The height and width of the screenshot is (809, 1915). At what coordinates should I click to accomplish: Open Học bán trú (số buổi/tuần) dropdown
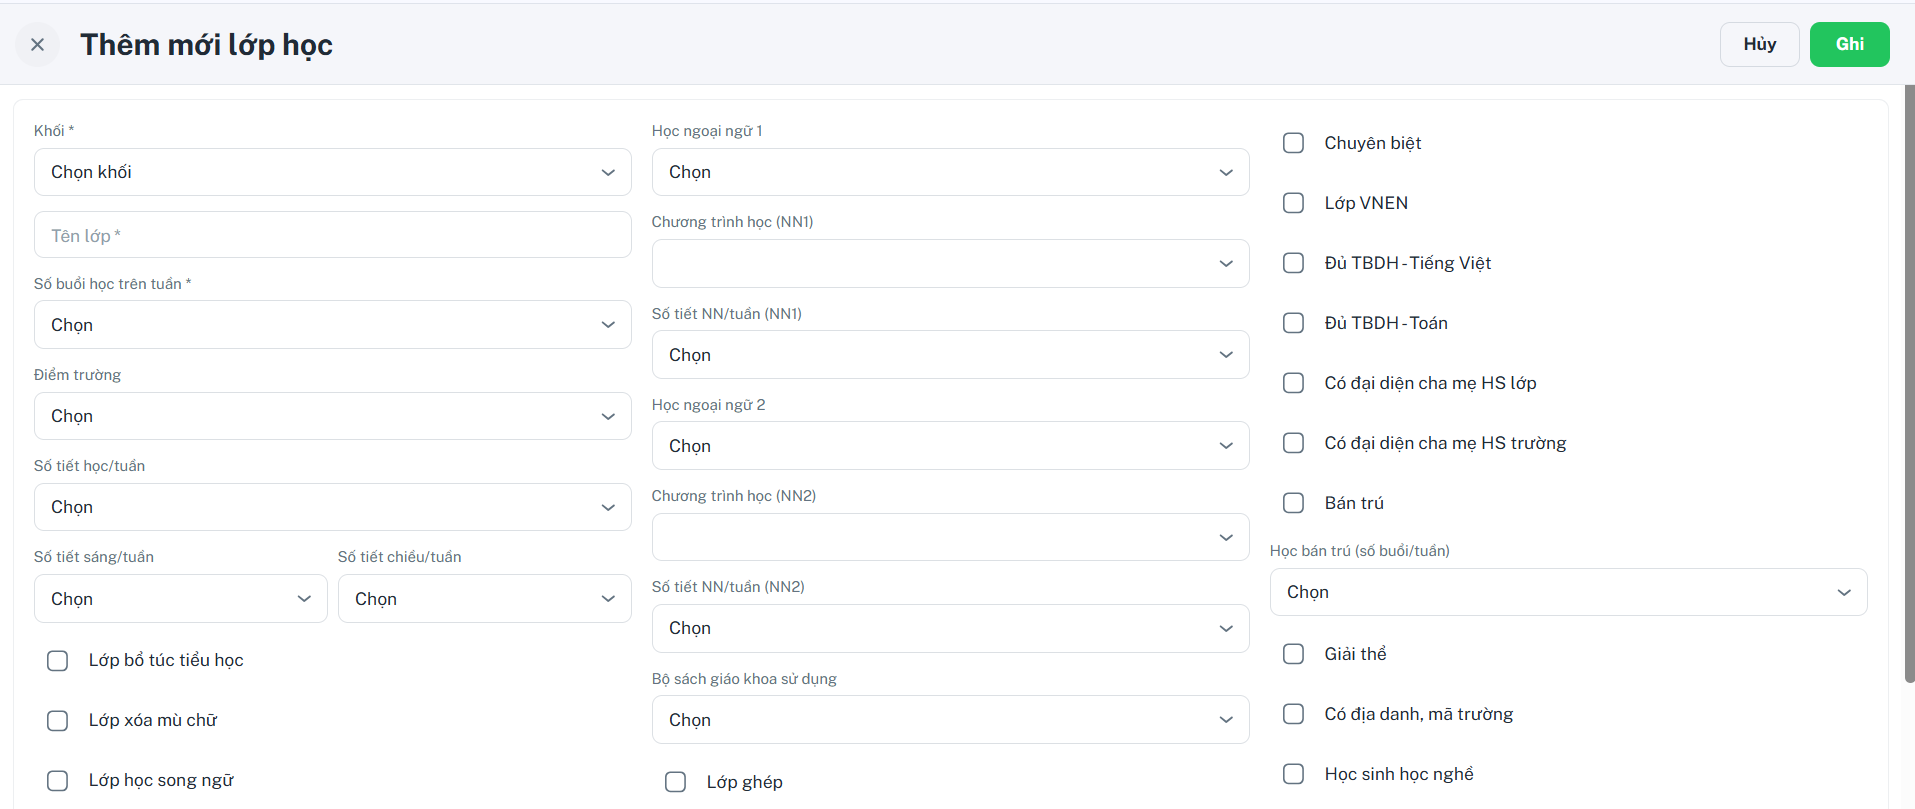(1568, 592)
